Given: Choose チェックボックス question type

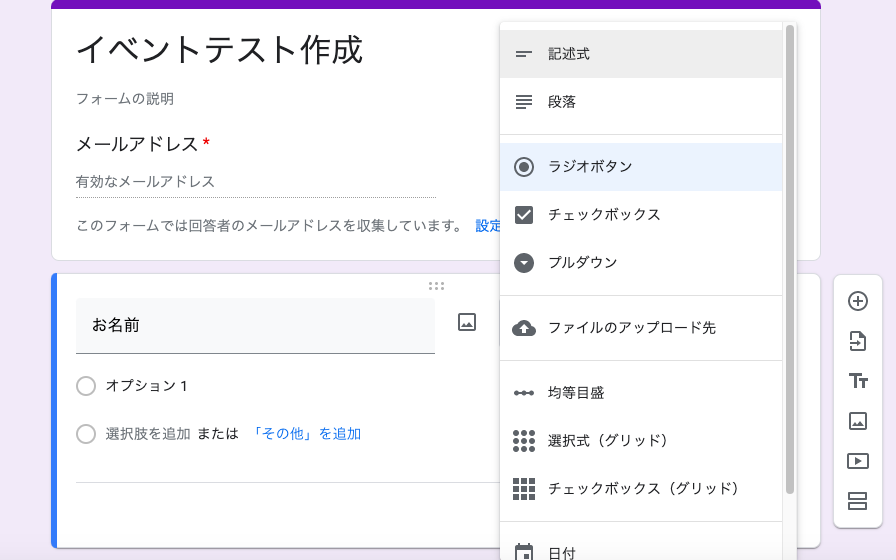Looking at the screenshot, I should [x=641, y=215].
